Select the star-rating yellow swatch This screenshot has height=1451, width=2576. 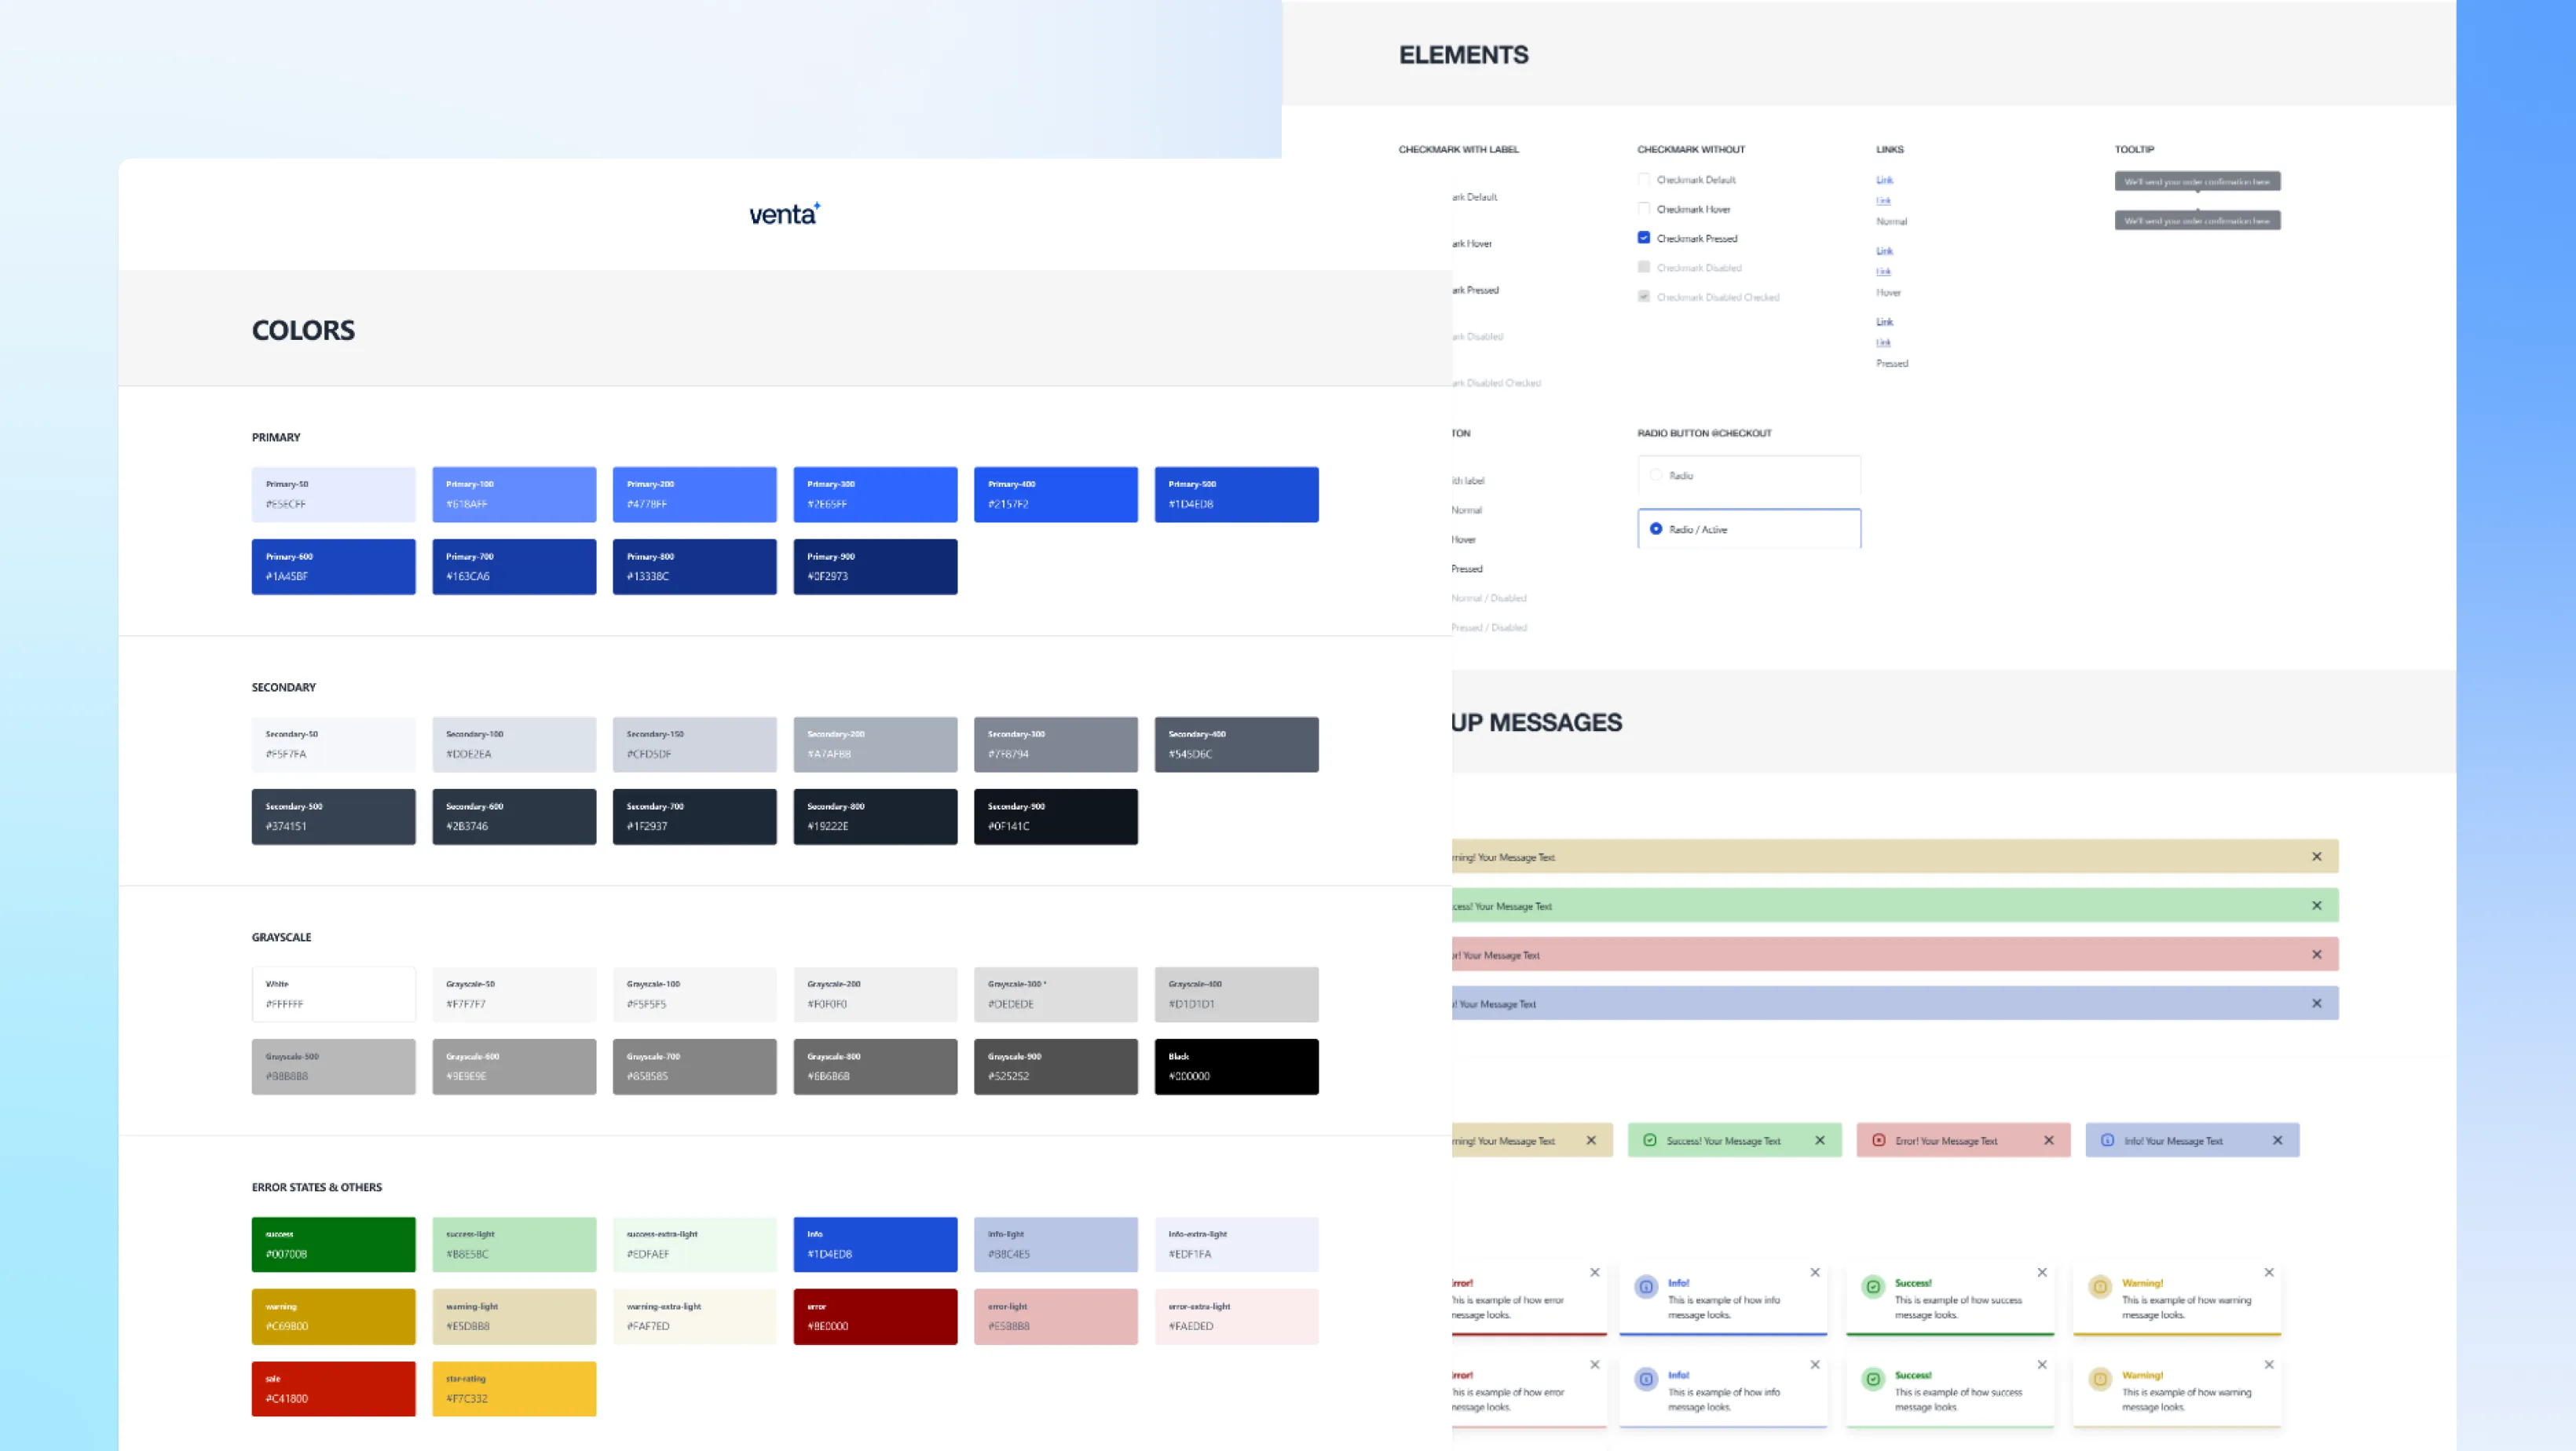pos(514,1388)
